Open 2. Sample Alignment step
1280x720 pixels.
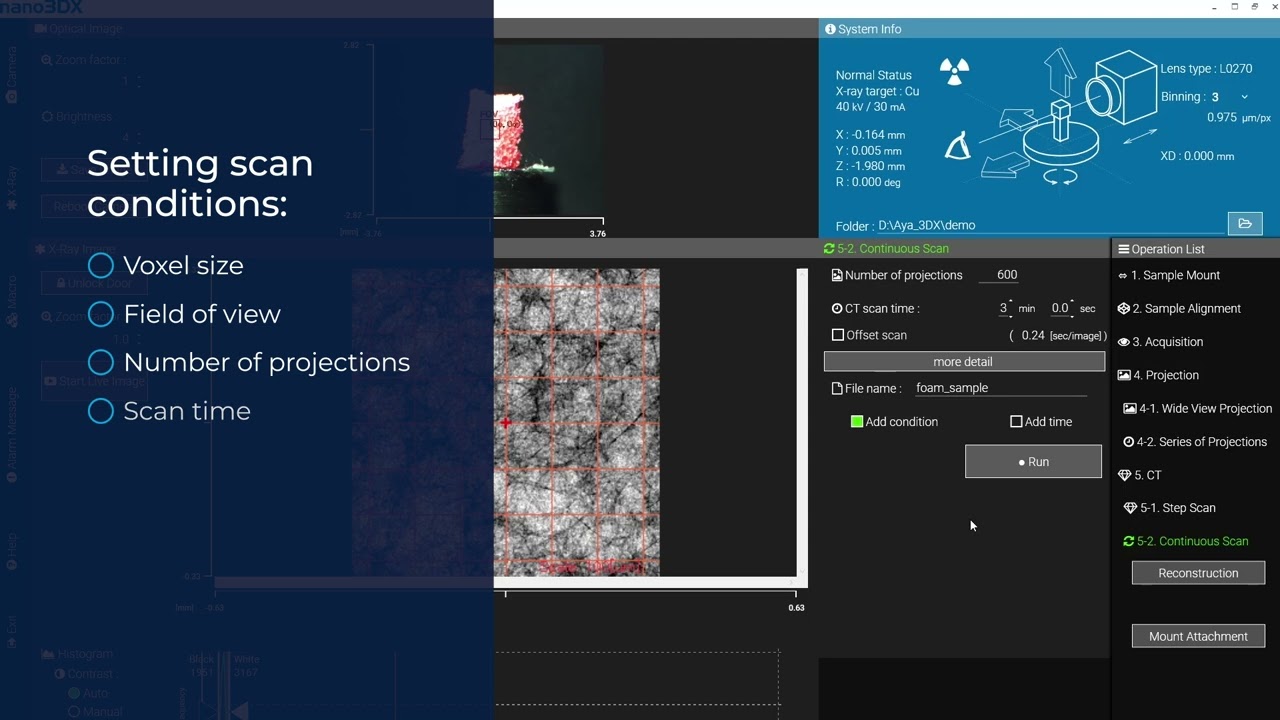pyautogui.click(x=1179, y=309)
